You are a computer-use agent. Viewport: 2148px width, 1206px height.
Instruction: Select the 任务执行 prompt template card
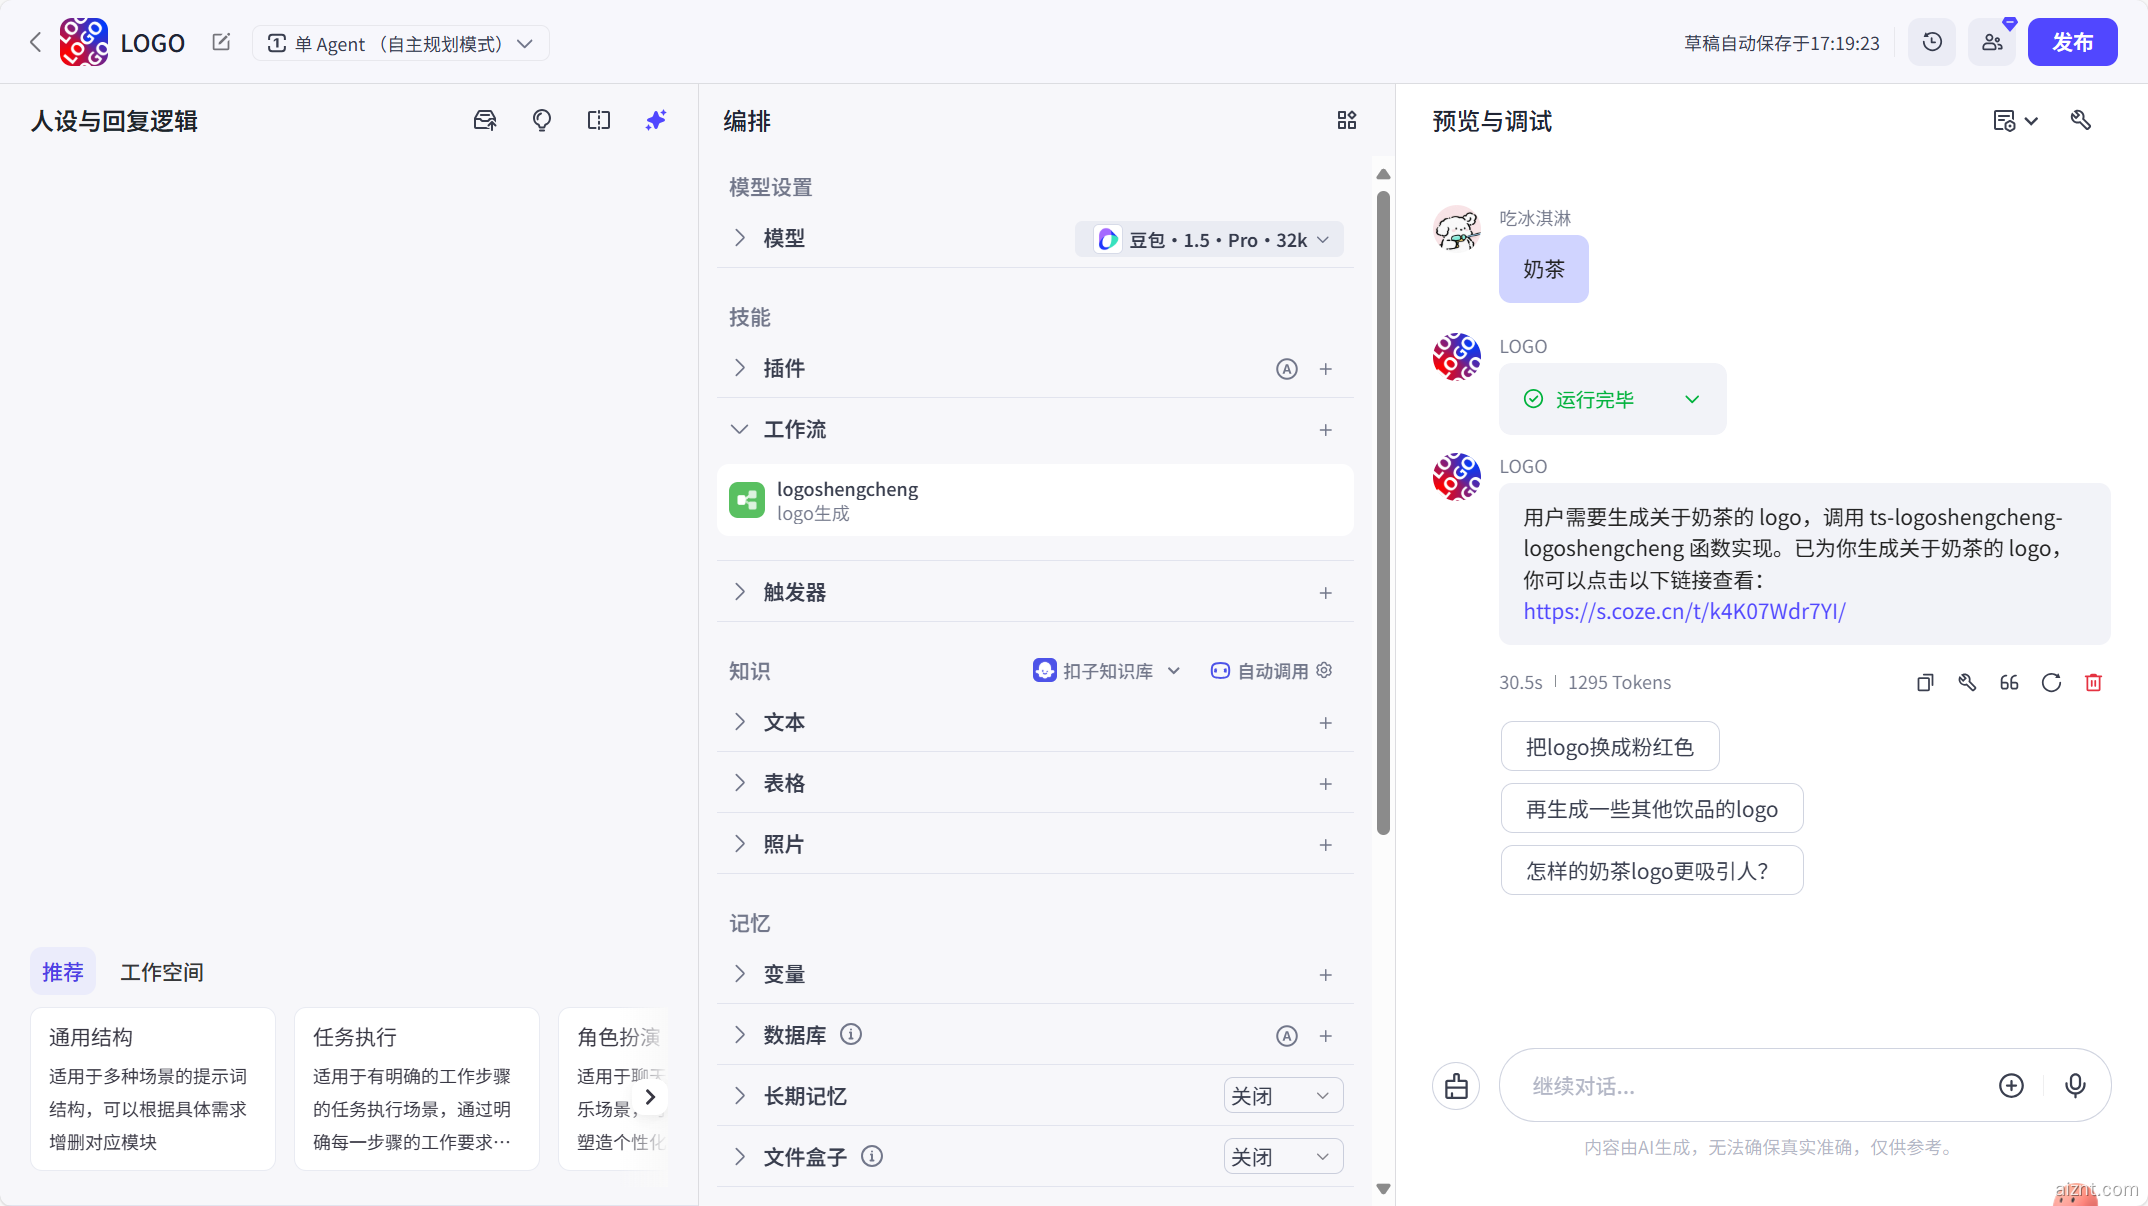(x=417, y=1089)
